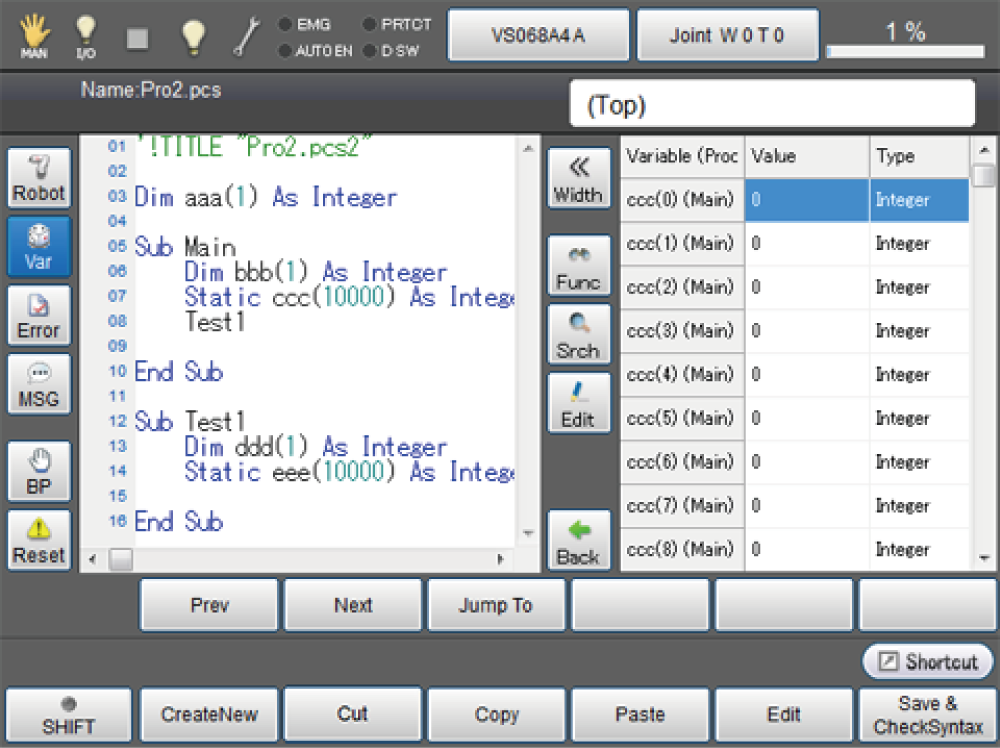The image size is (1000, 748).
Task: Open the MSG message panel
Action: [x=39, y=384]
